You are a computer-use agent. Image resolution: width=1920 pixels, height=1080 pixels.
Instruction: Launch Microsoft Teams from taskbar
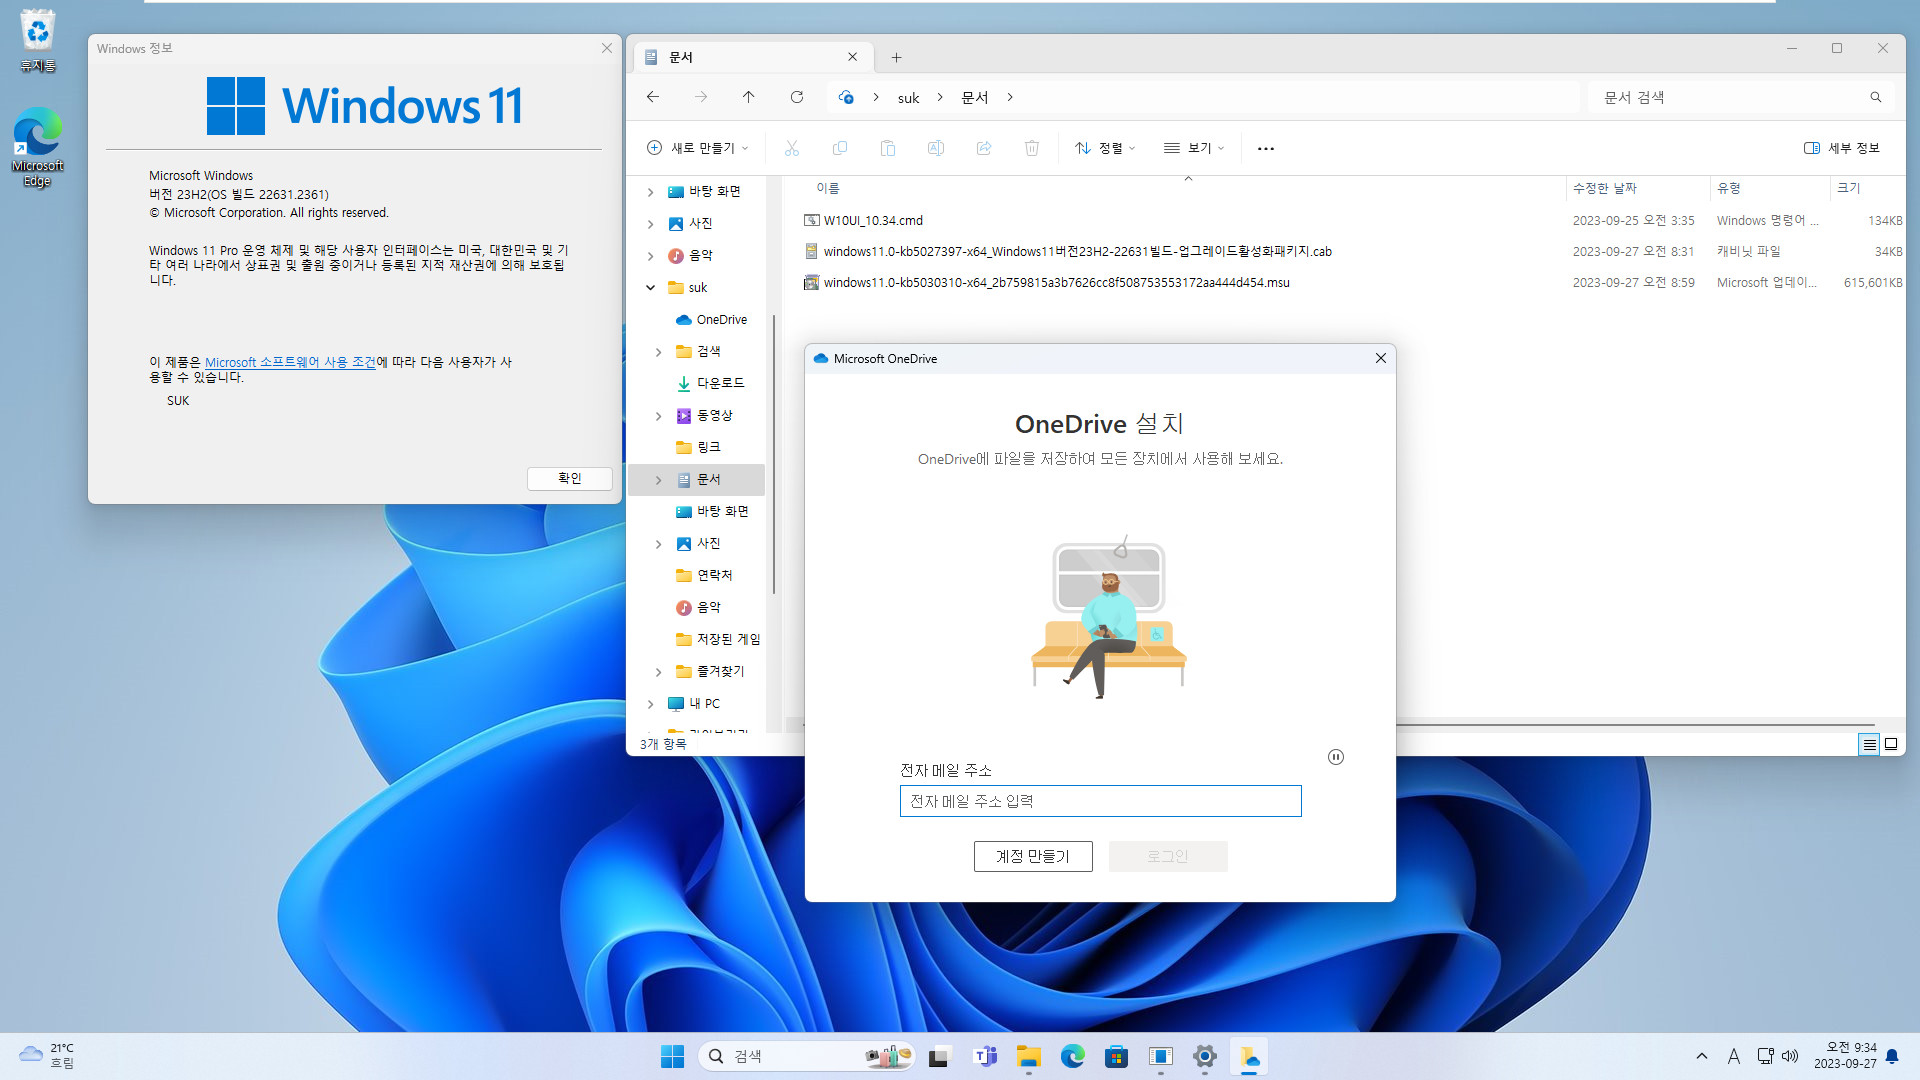[x=986, y=1056]
